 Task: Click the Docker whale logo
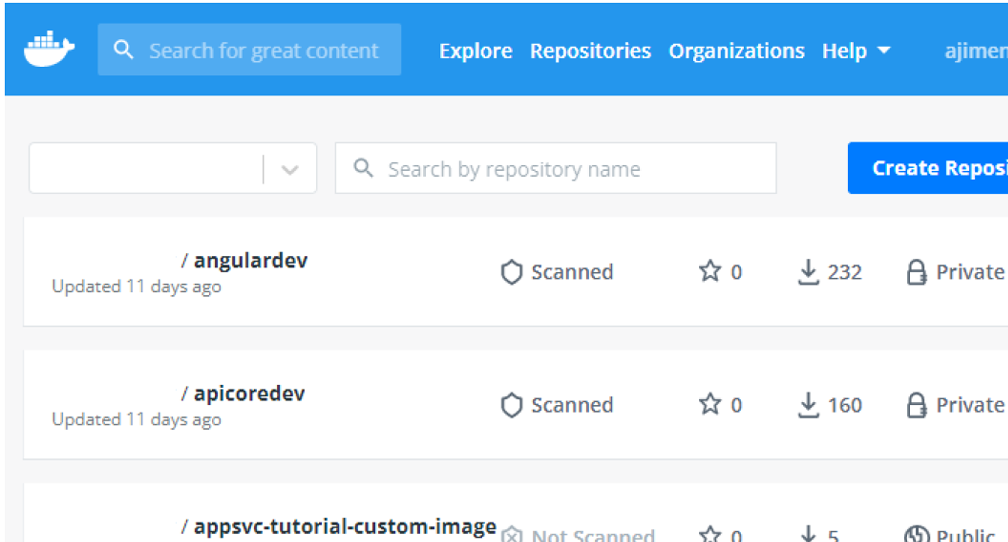(x=49, y=50)
